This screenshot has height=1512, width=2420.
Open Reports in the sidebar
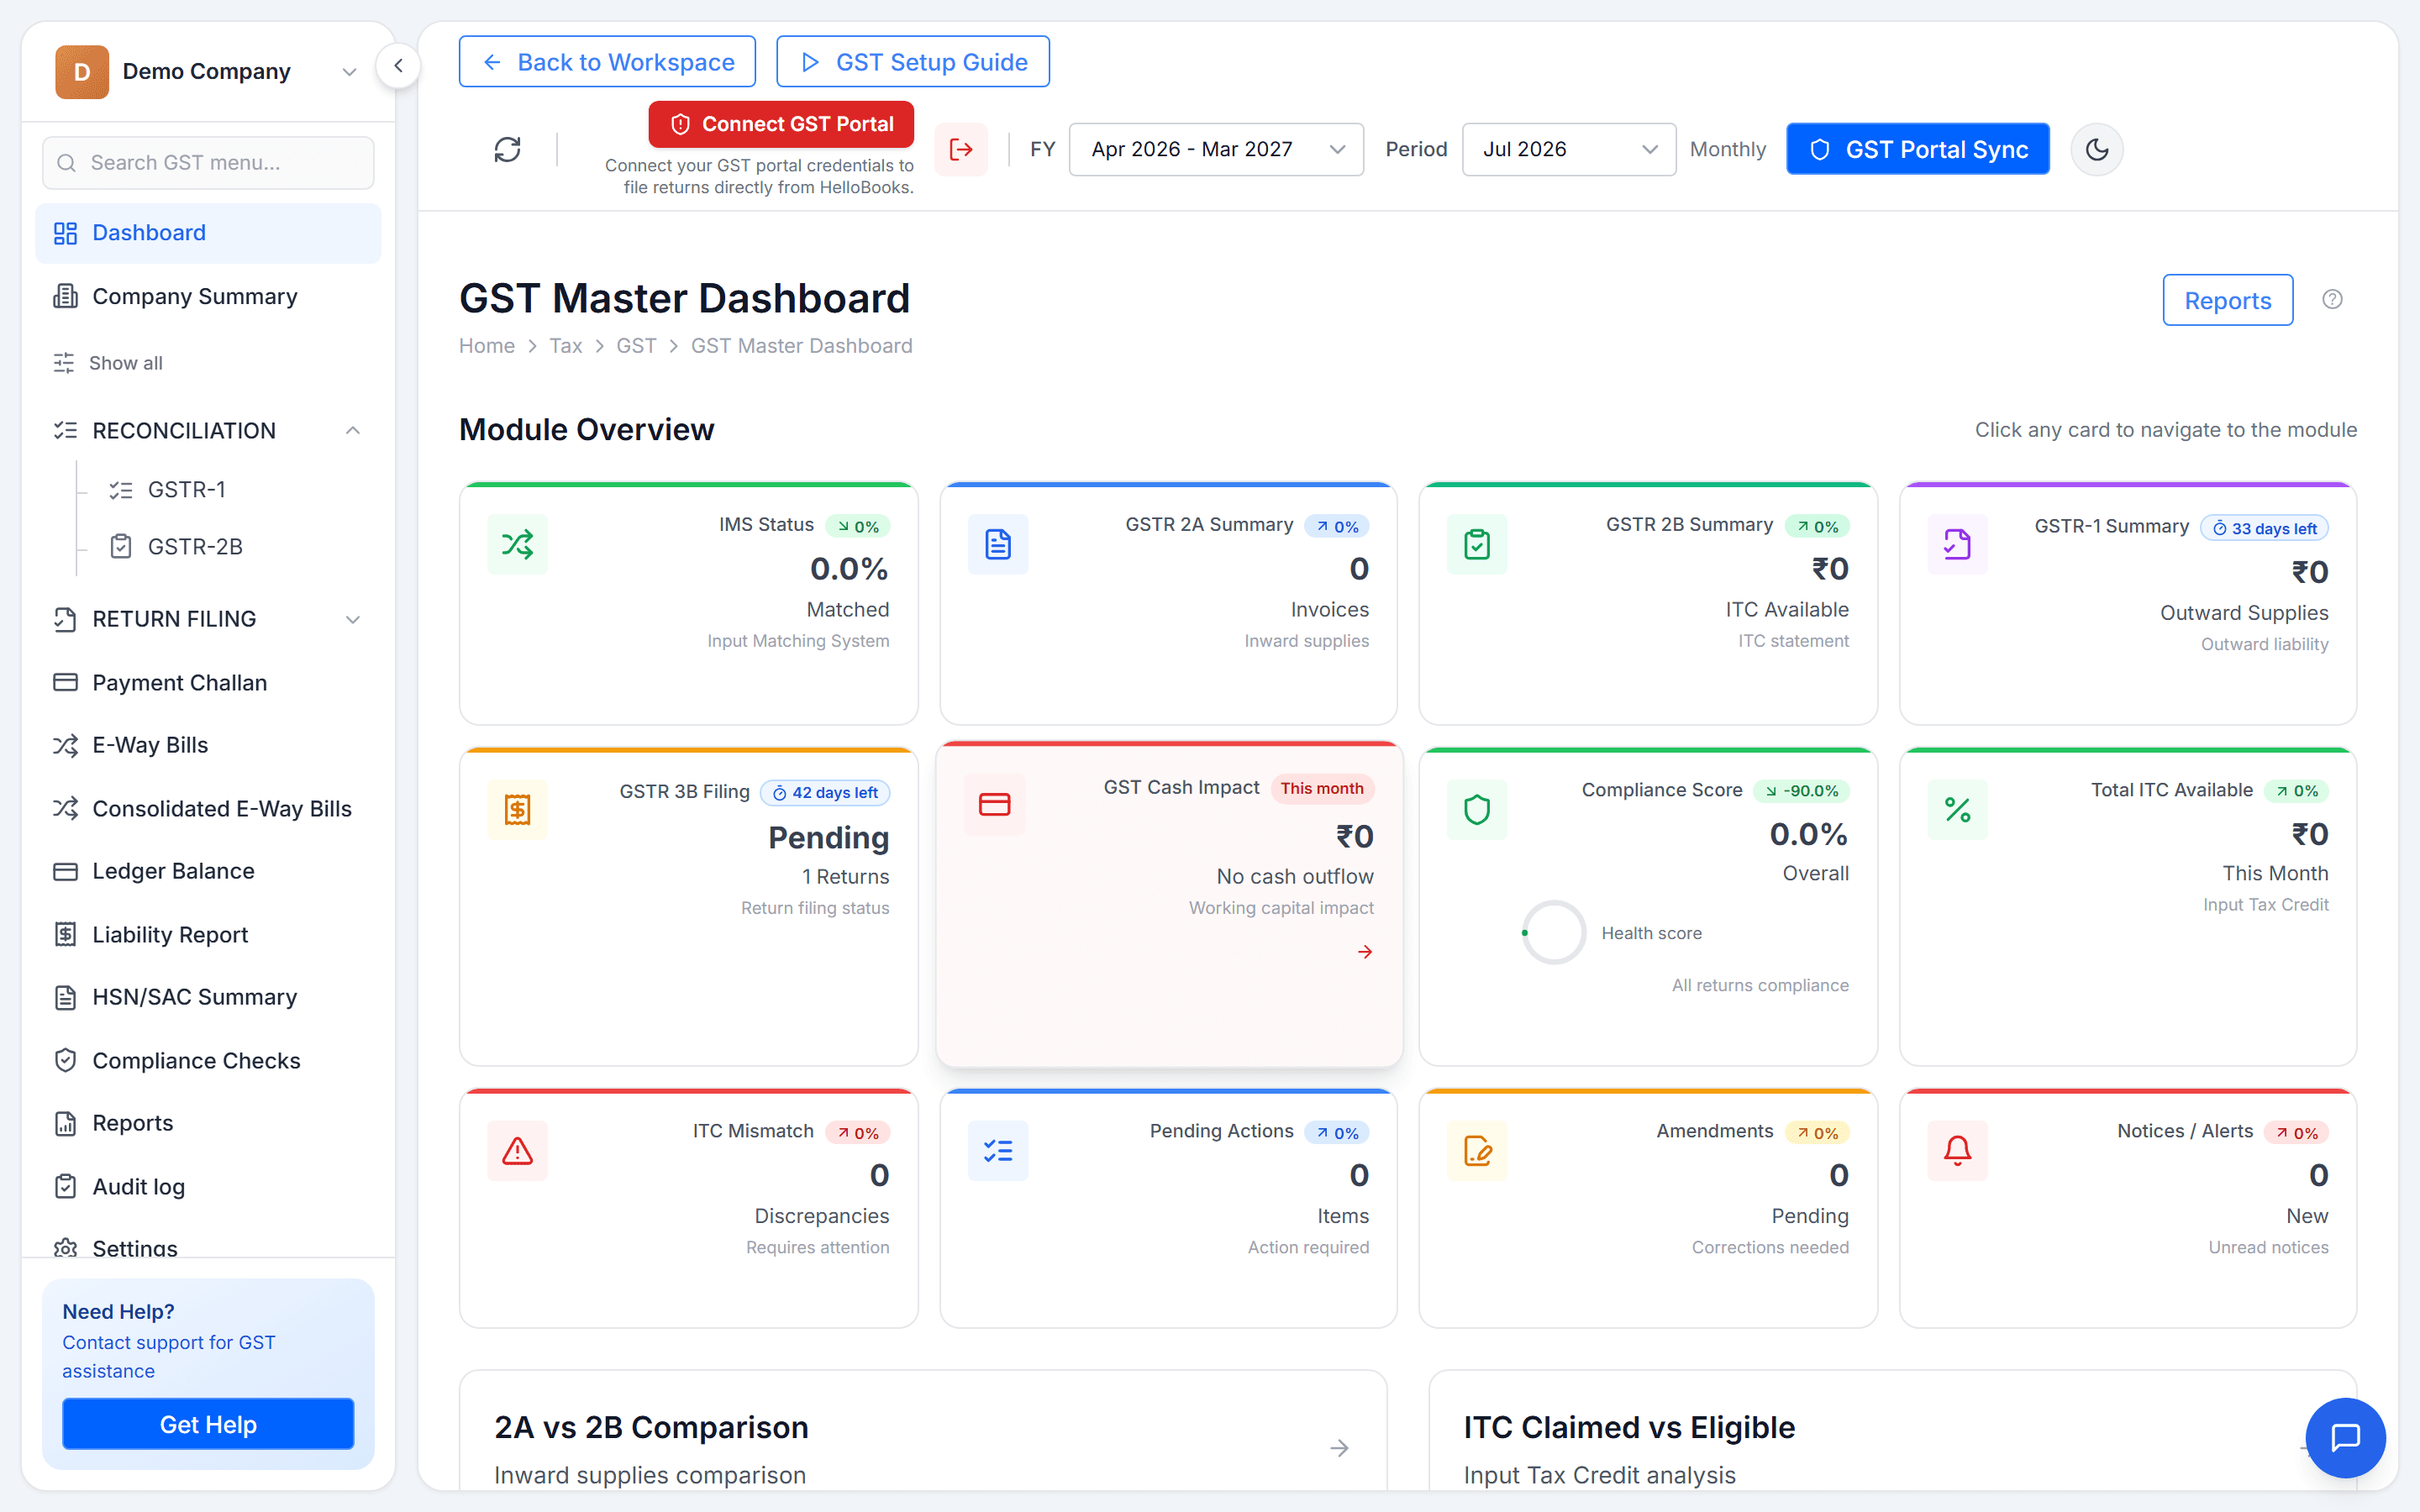pyautogui.click(x=208, y=1123)
